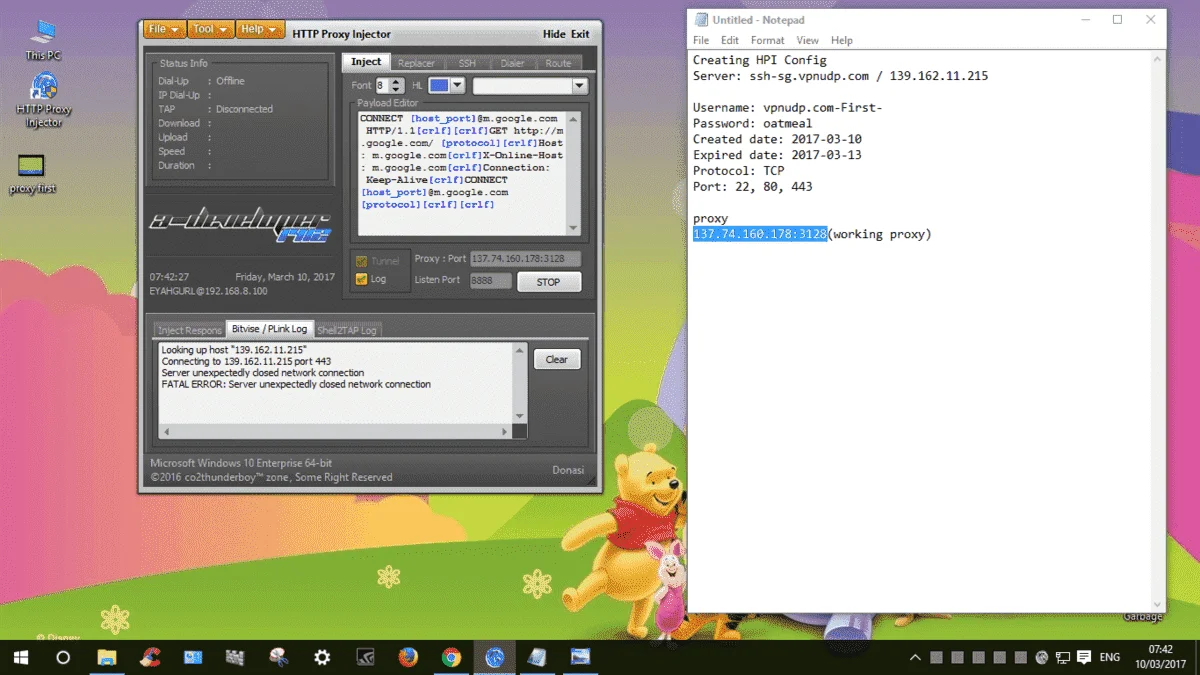This screenshot has width=1200, height=675.
Task: Open the Bitvise / PLink Log tab
Action: tap(270, 329)
